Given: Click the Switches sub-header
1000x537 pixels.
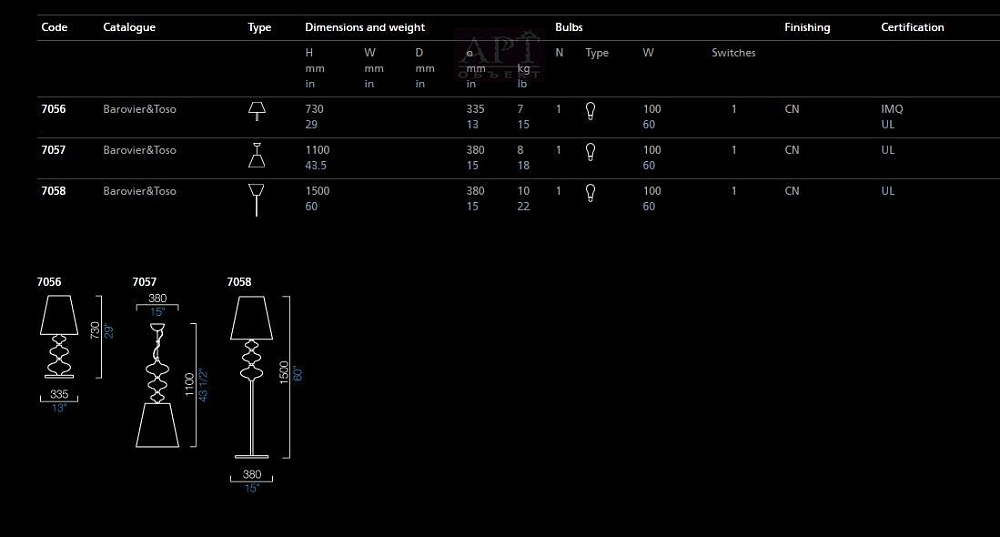Looking at the screenshot, I should tap(733, 53).
